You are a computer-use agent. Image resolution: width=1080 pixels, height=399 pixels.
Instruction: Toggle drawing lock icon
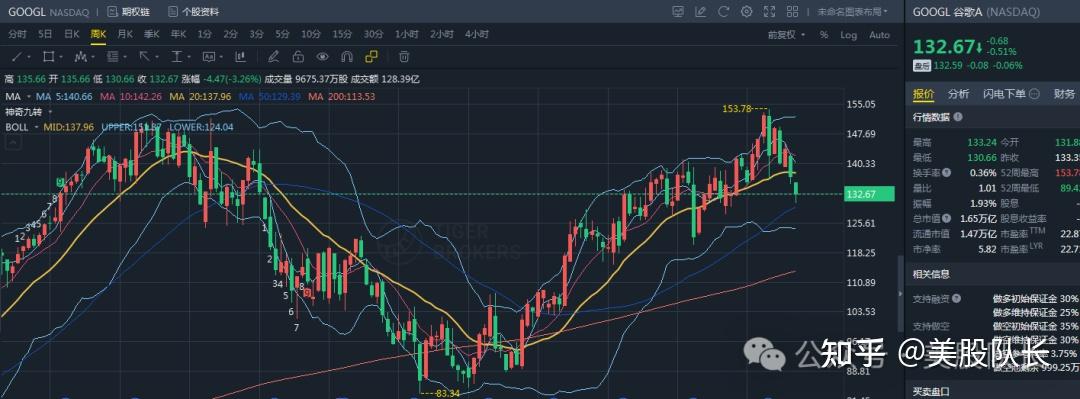point(298,57)
